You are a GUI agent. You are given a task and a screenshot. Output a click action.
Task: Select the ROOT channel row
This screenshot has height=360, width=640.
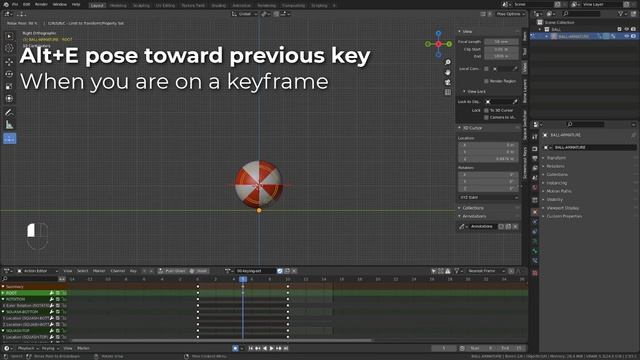pos(33,293)
